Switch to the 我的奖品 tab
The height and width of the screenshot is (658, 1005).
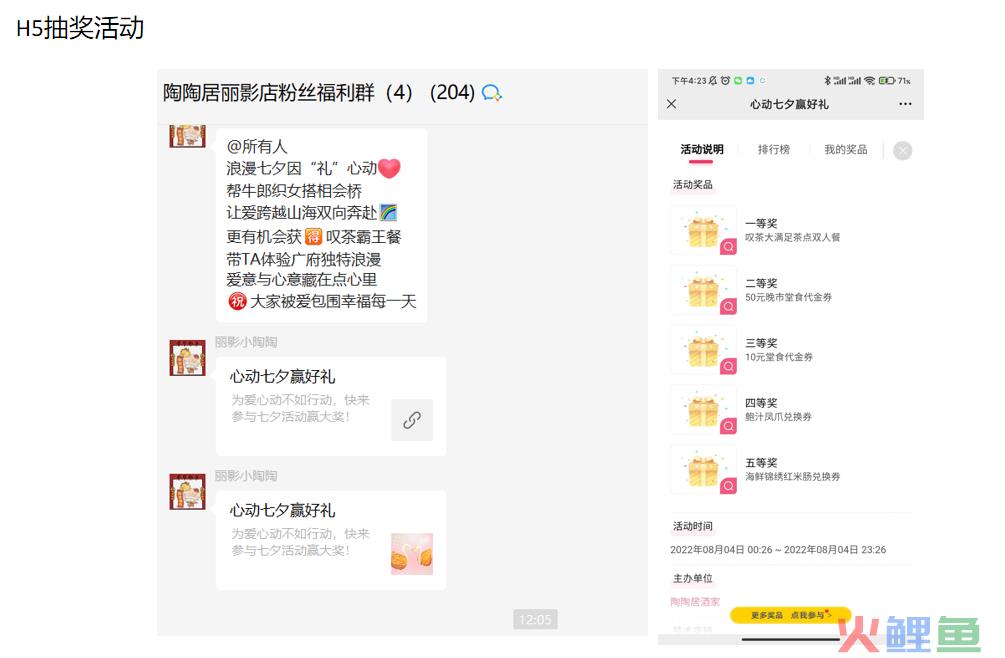pos(845,149)
